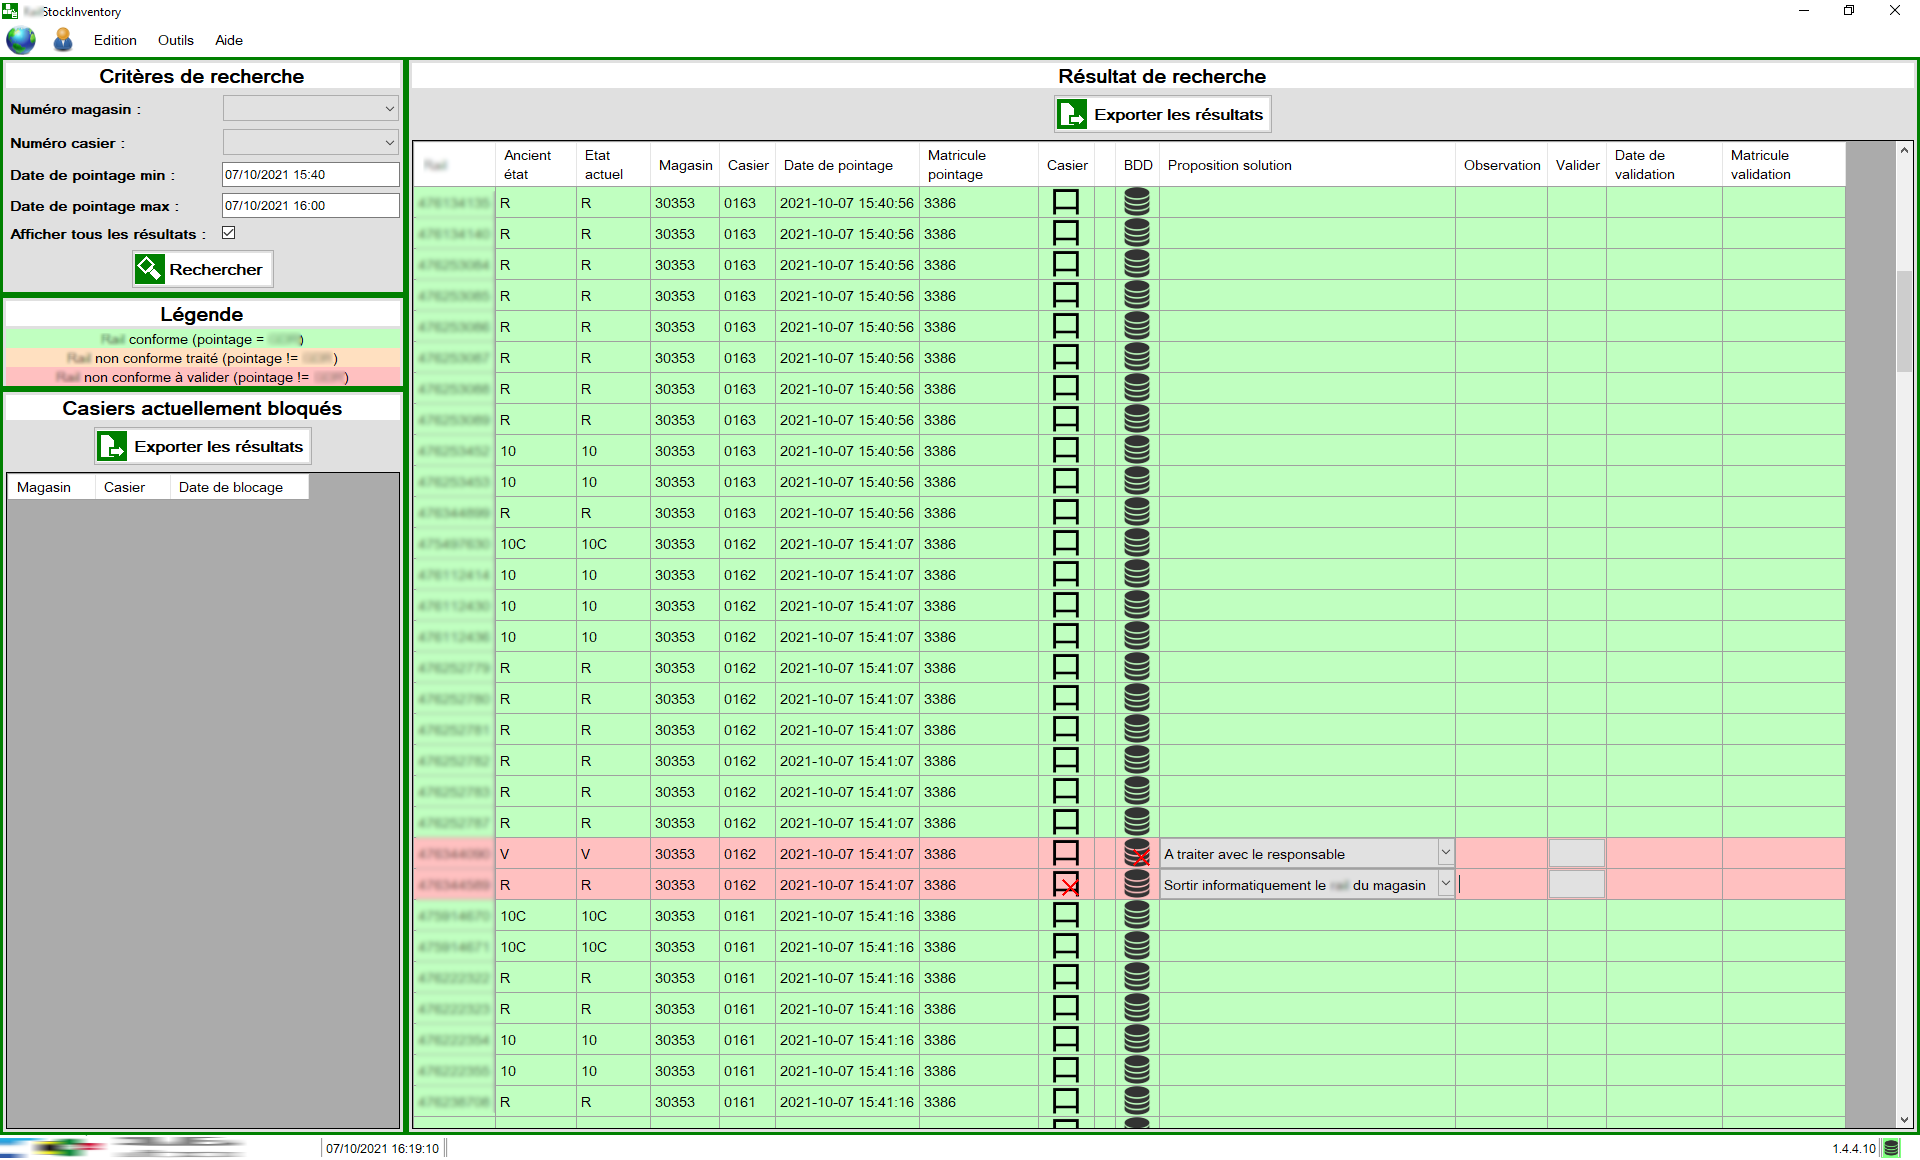The height and width of the screenshot is (1160, 1920).
Task: Export results in Résultat de recherche panel
Action: [1162, 115]
